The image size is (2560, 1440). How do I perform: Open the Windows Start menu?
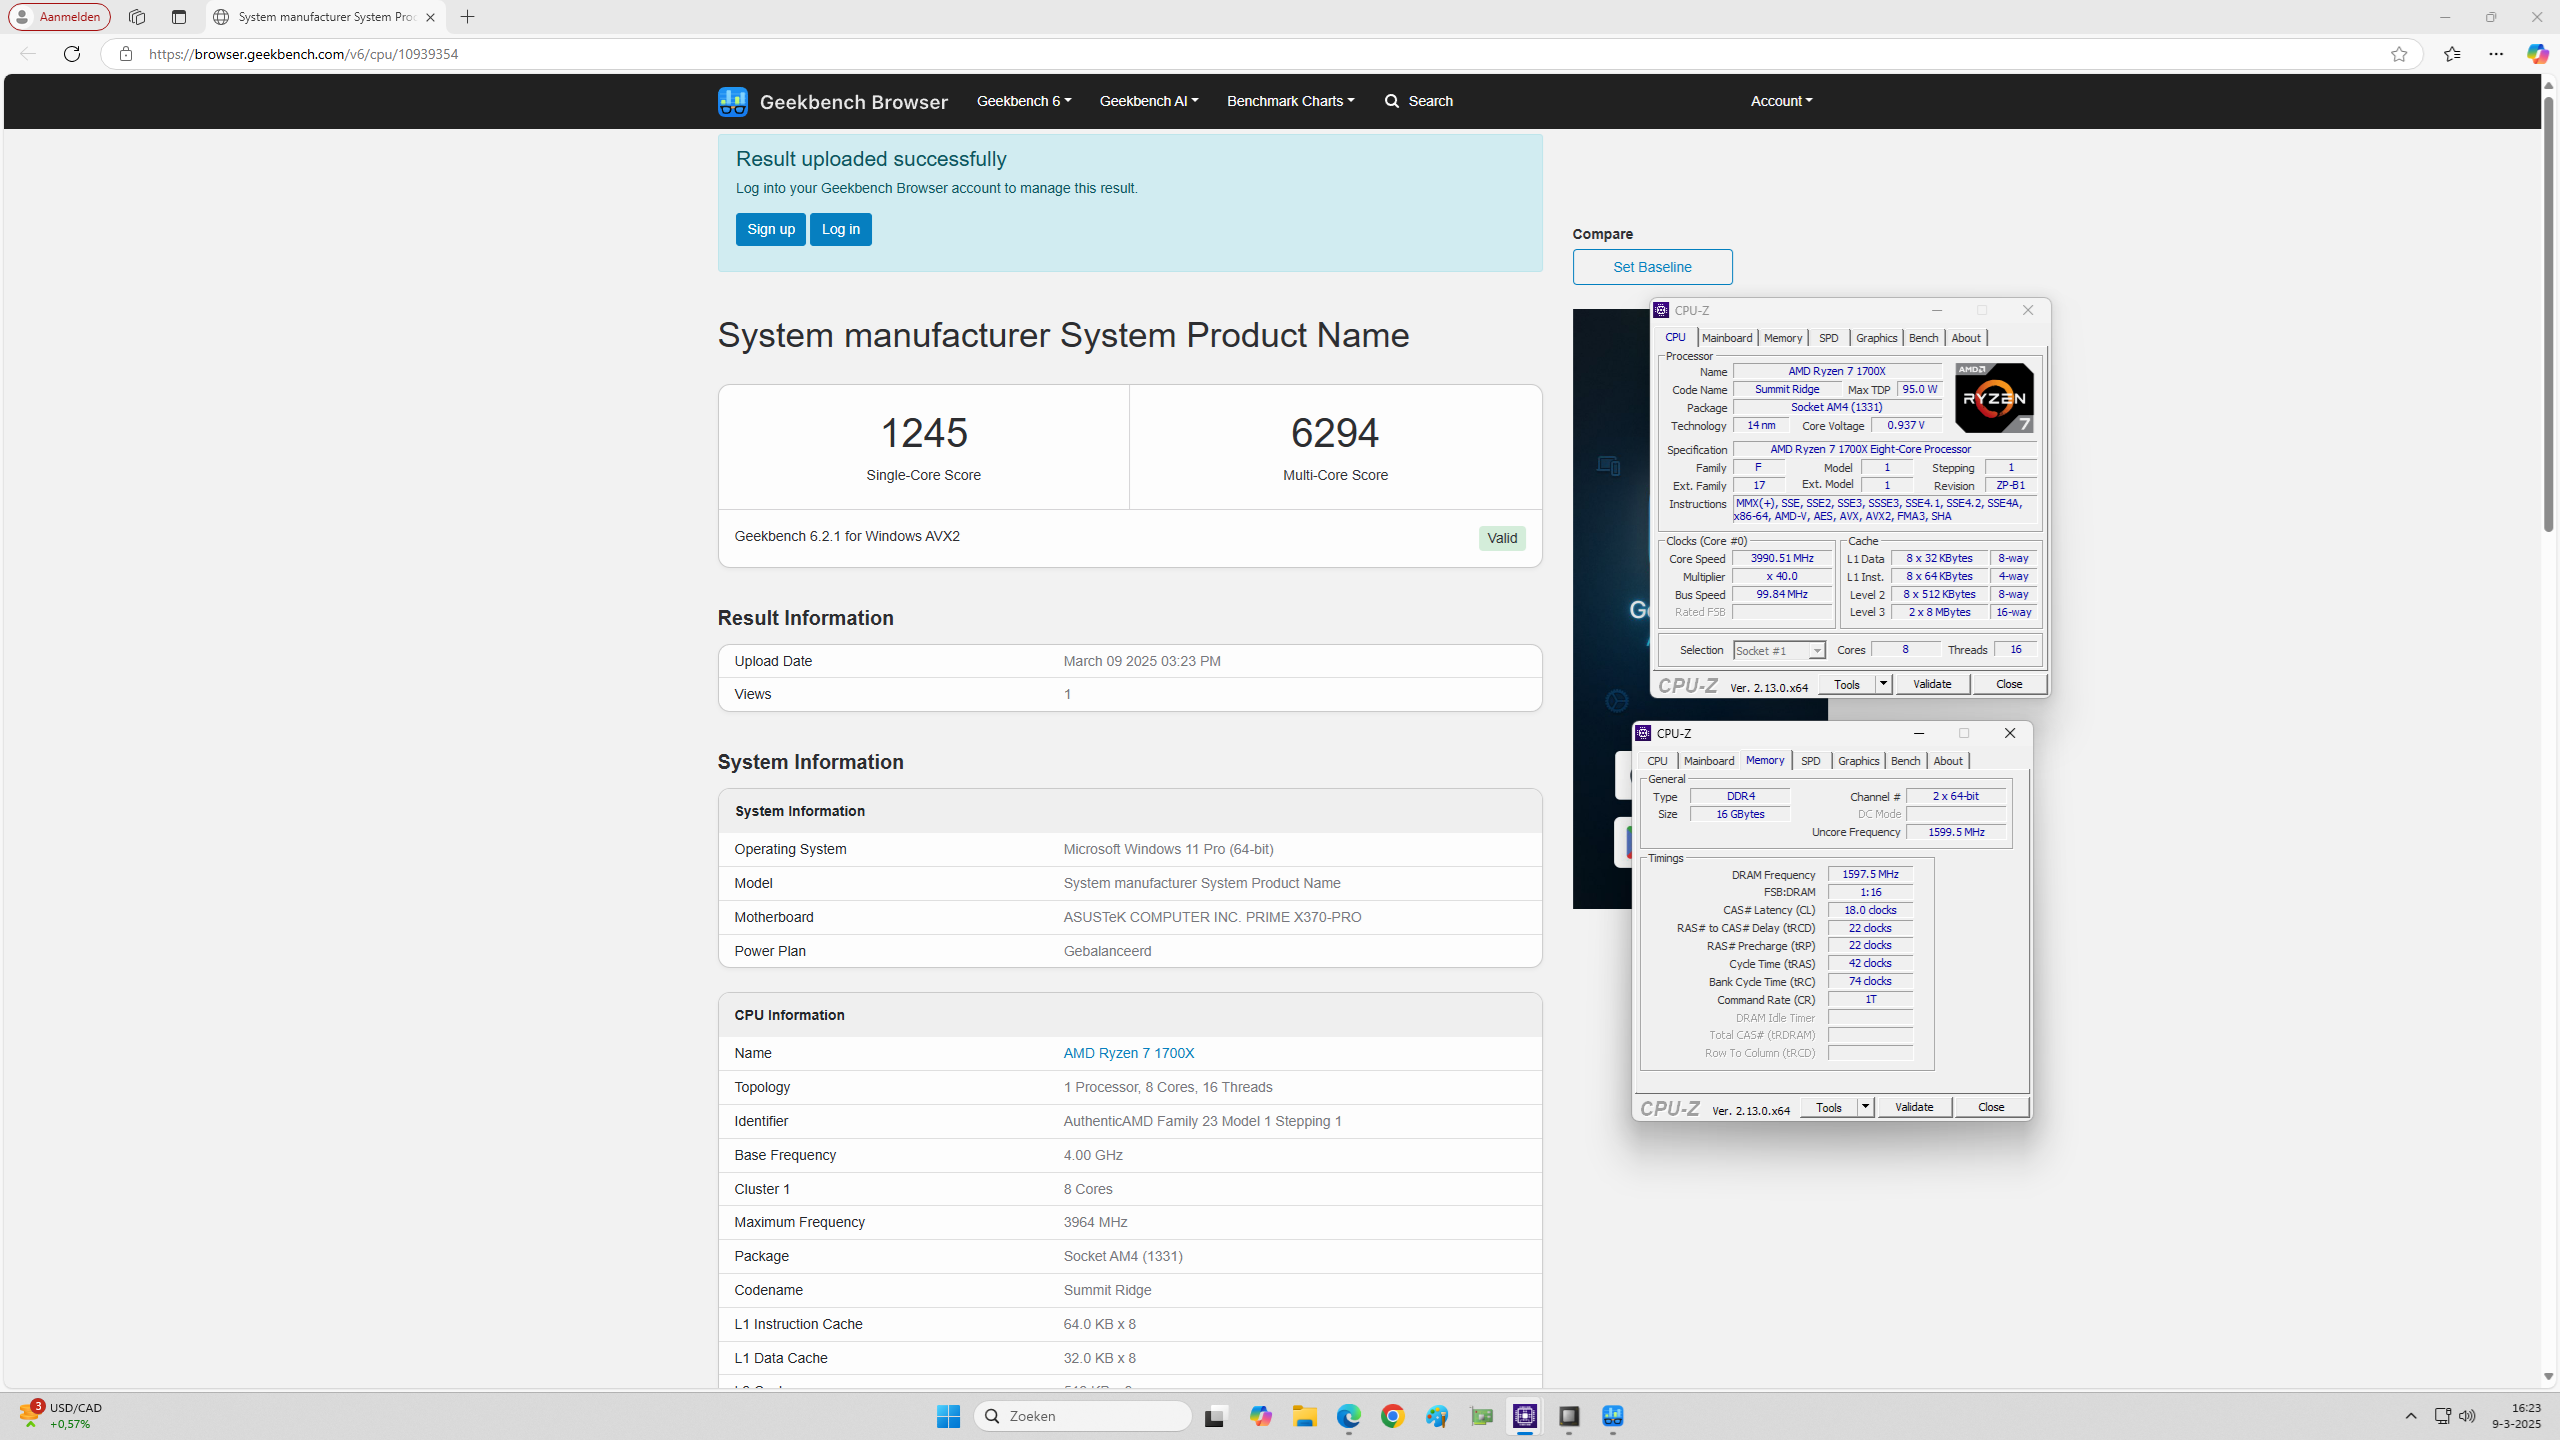tap(948, 1416)
